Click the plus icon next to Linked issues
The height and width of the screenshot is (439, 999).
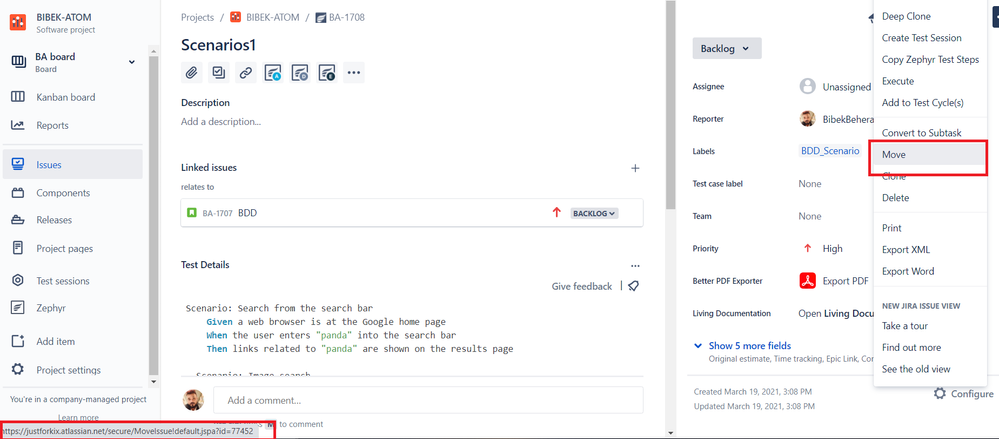tap(635, 168)
